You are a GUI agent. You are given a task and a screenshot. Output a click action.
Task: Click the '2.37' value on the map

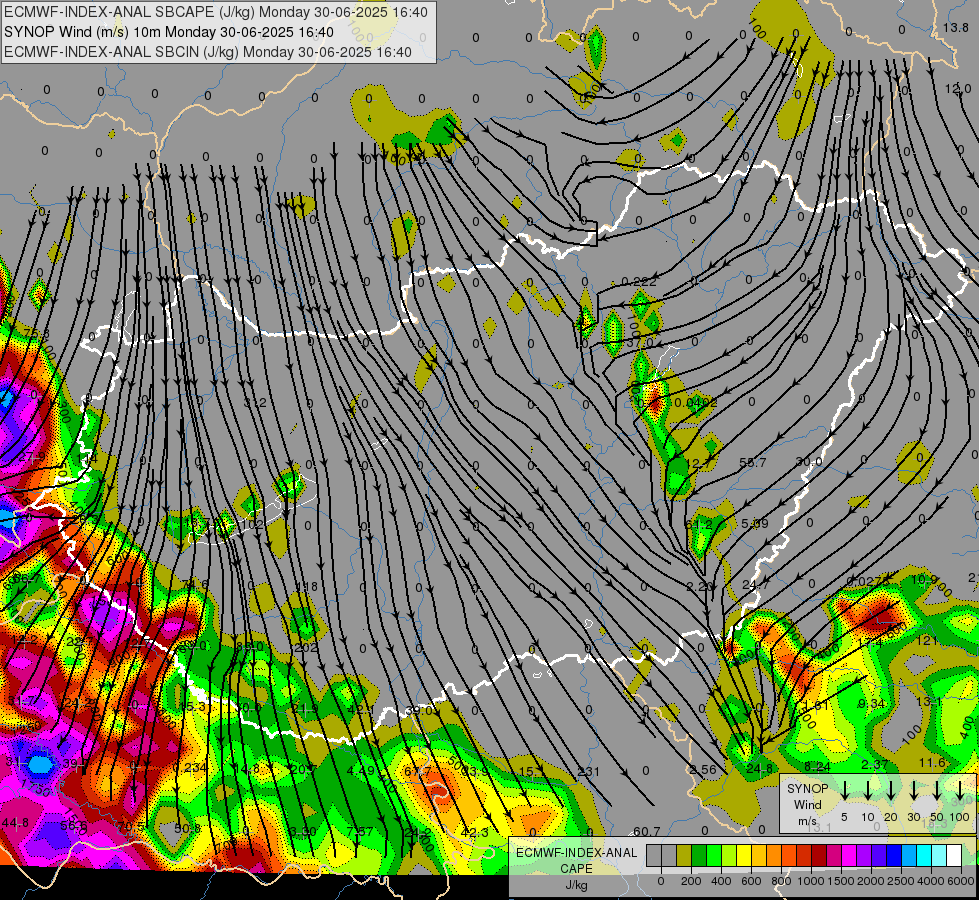pos(875,764)
